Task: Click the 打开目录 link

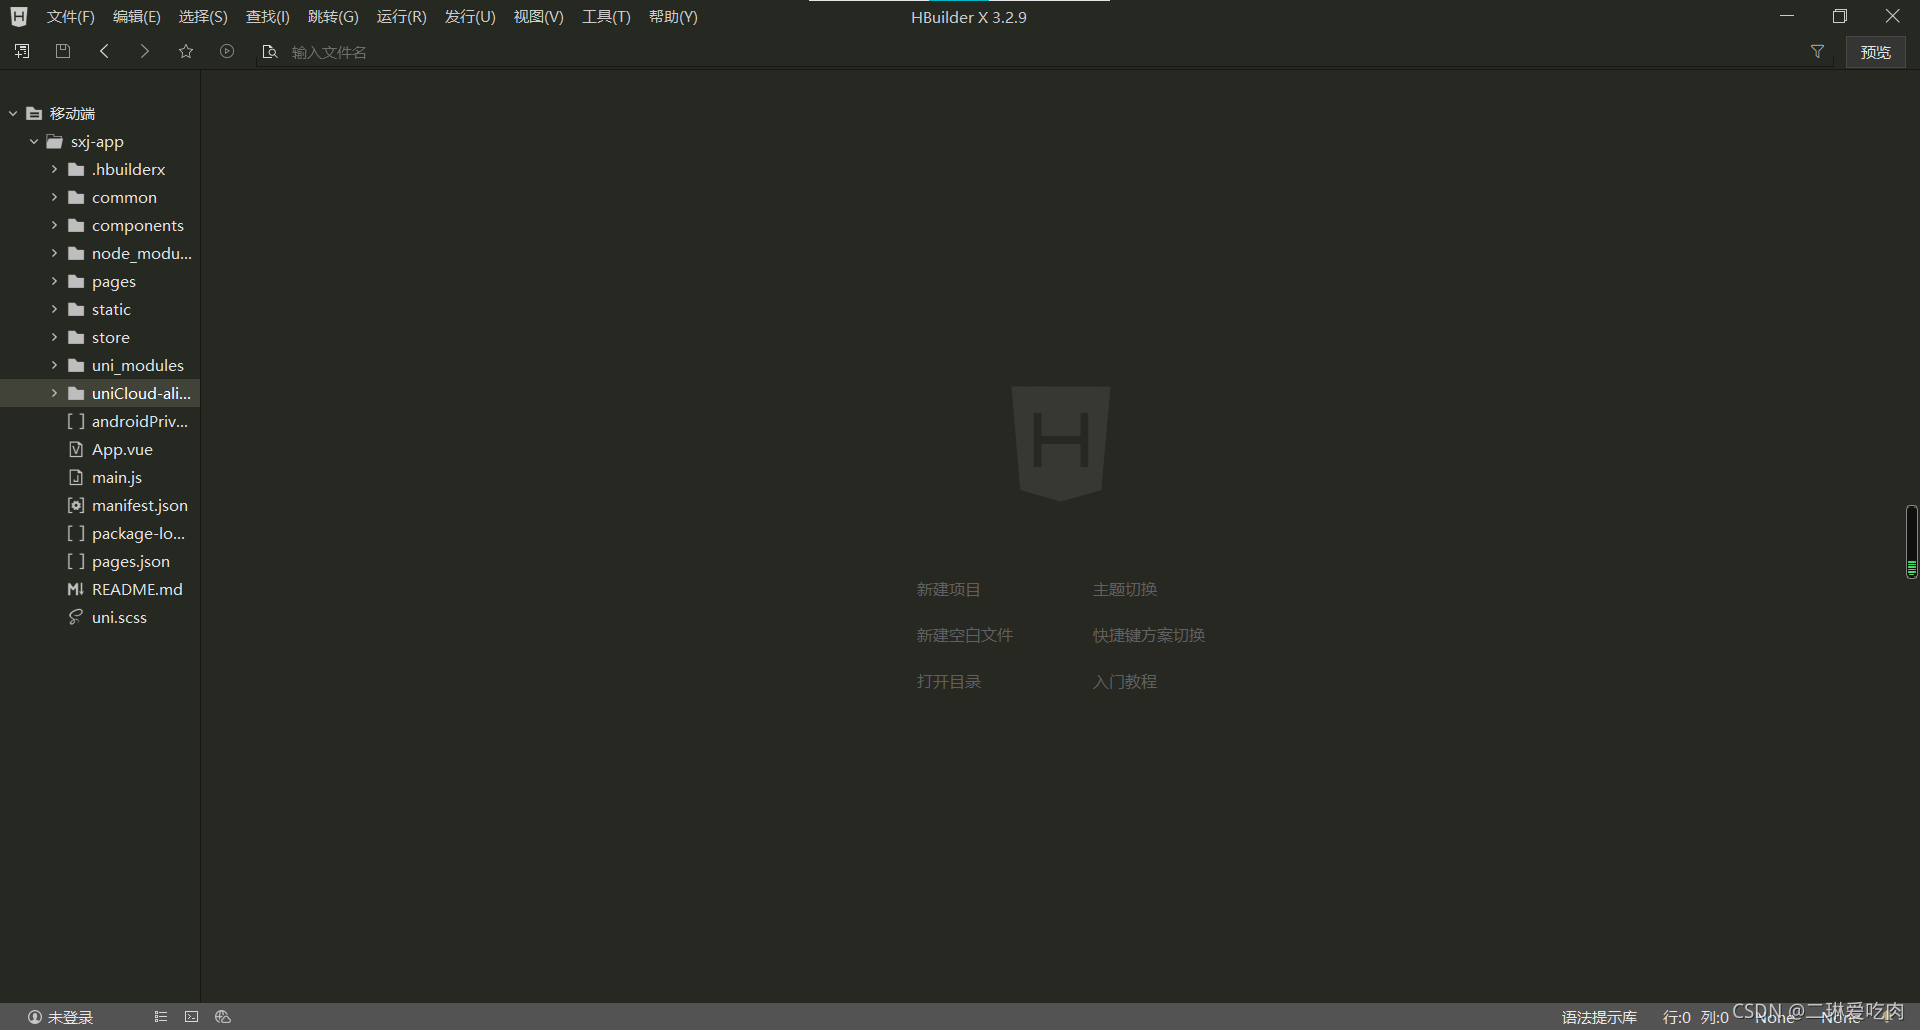Action: point(948,681)
